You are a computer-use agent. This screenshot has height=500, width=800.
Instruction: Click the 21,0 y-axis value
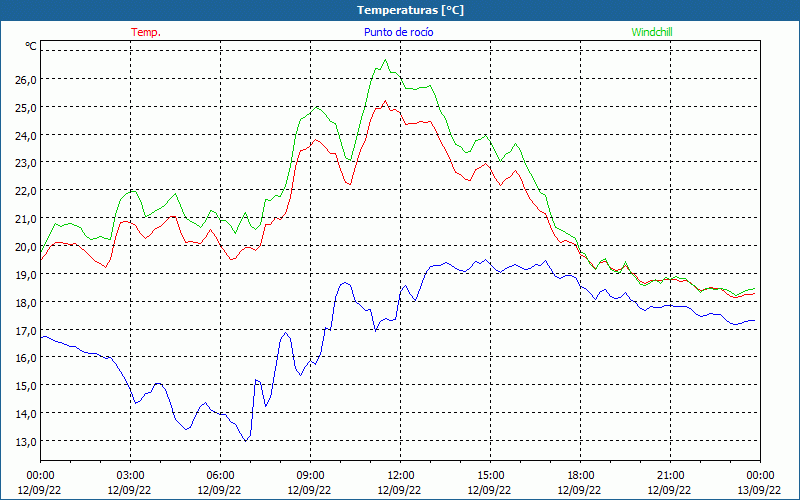pos(27,219)
